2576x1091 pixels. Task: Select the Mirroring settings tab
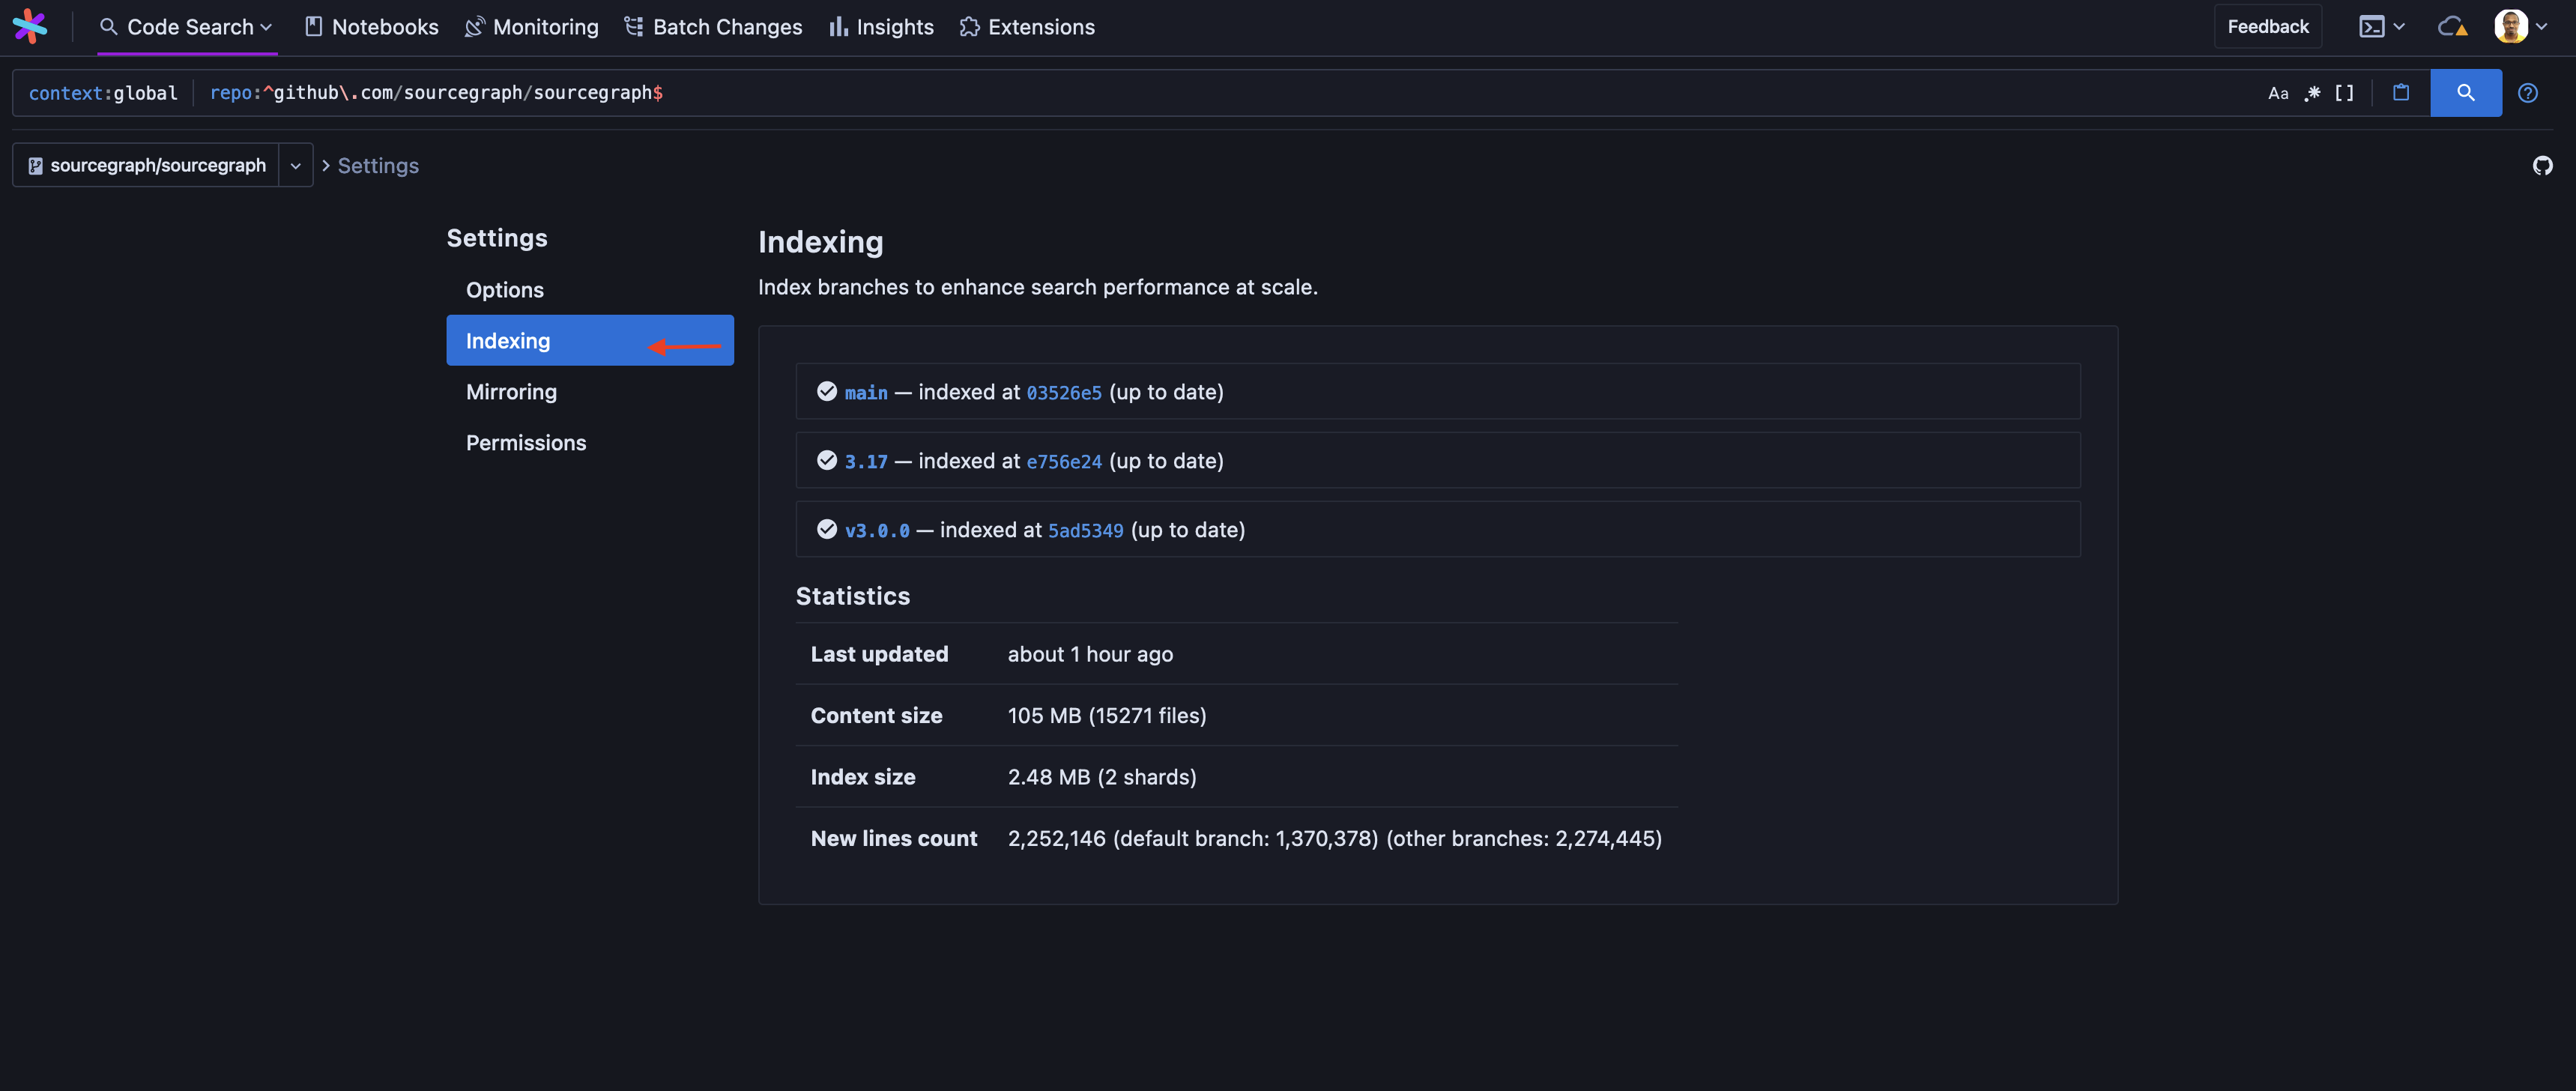(x=590, y=392)
